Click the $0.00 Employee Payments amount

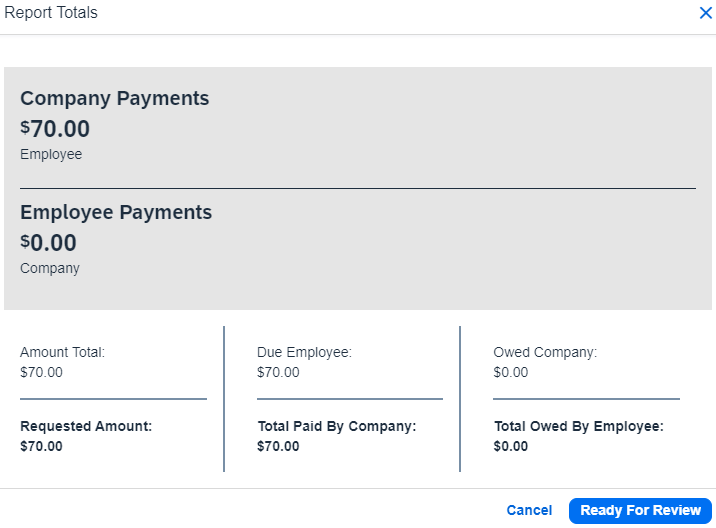48,243
